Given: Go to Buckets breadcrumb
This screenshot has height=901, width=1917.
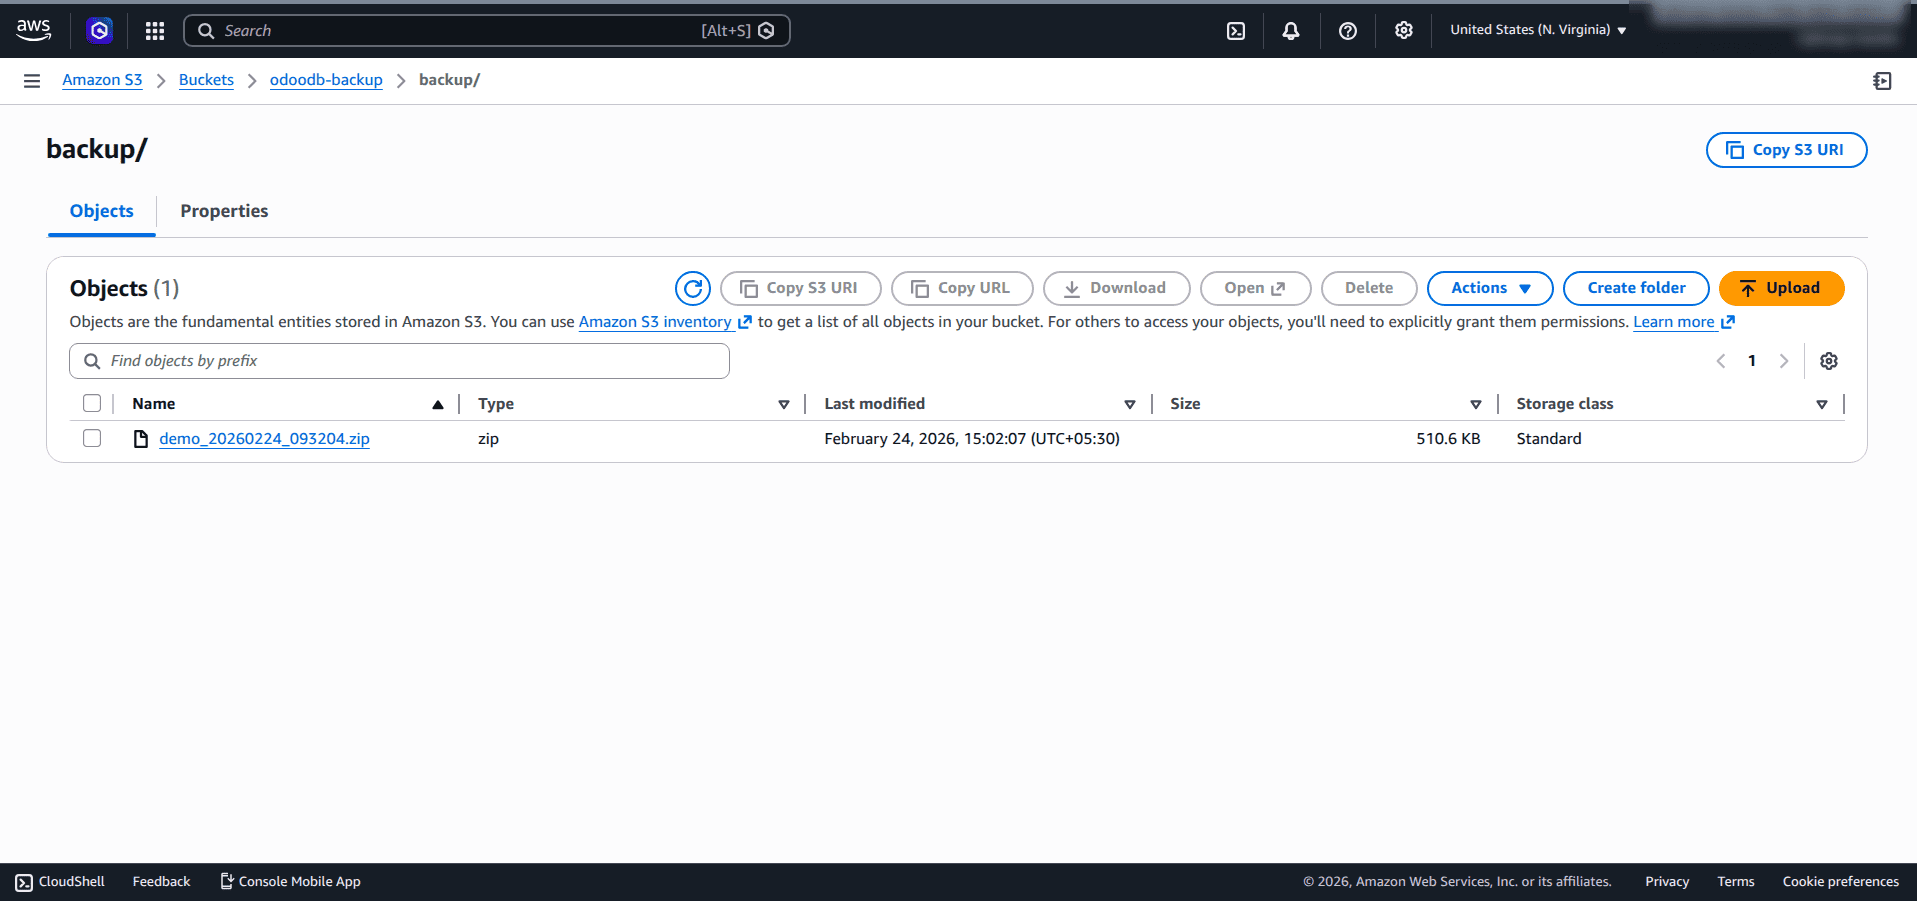Looking at the screenshot, I should (206, 80).
